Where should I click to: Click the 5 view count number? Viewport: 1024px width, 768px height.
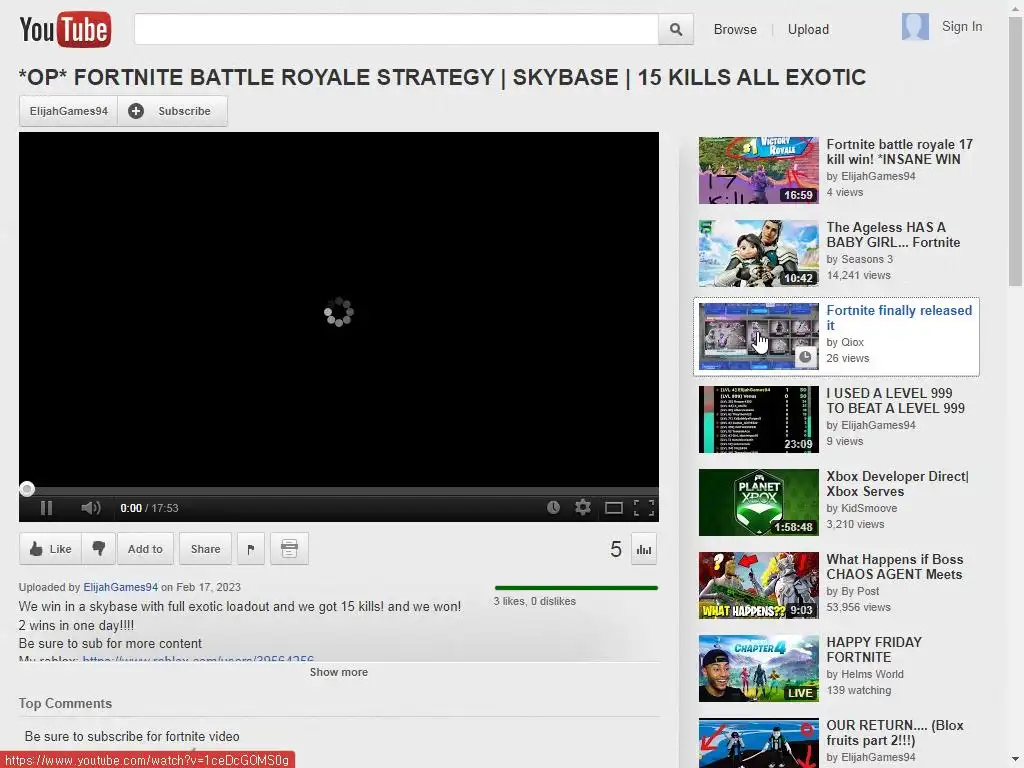pos(615,549)
